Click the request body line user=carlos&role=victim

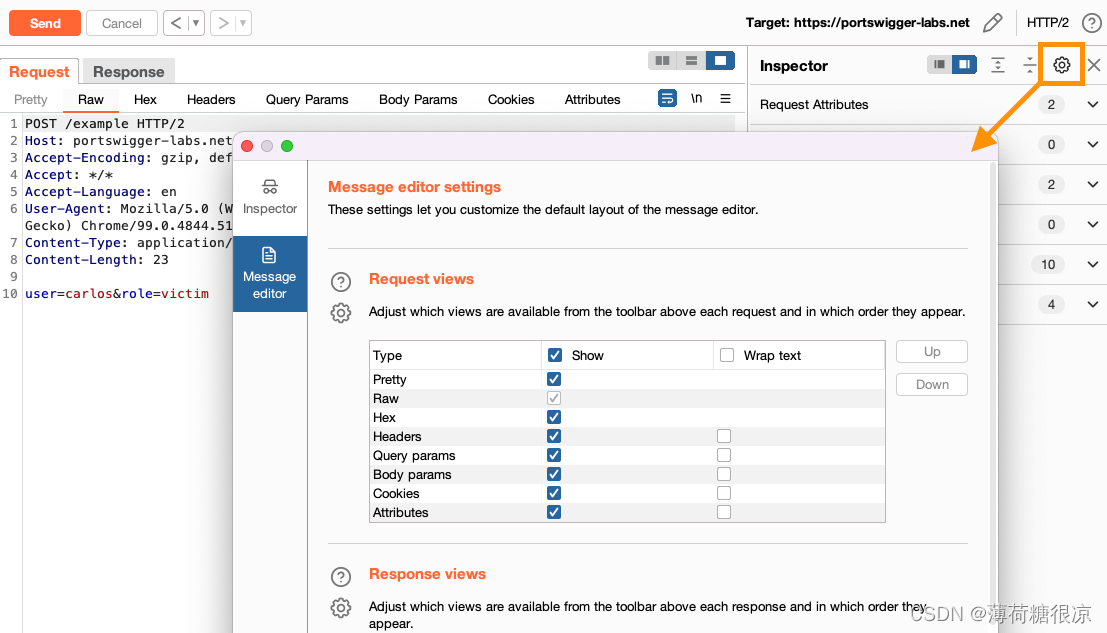coord(117,294)
